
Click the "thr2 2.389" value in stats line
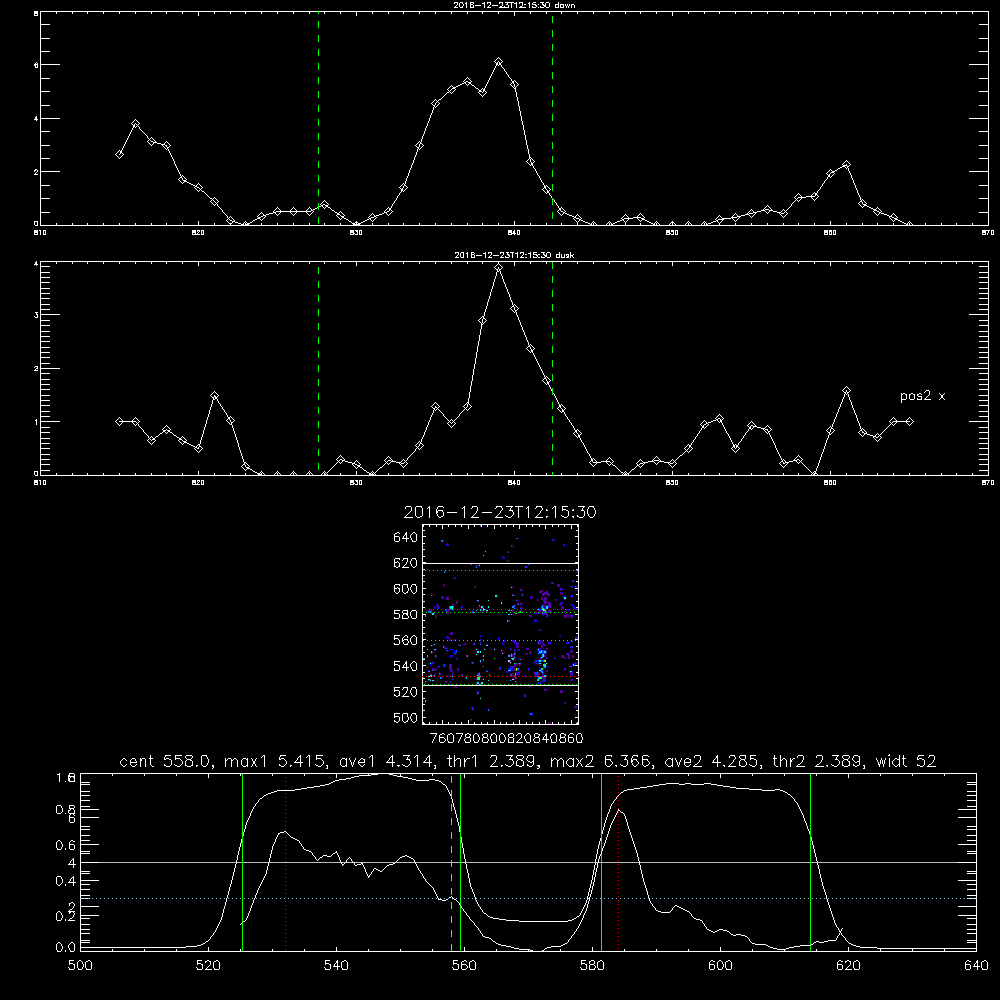(x=818, y=761)
